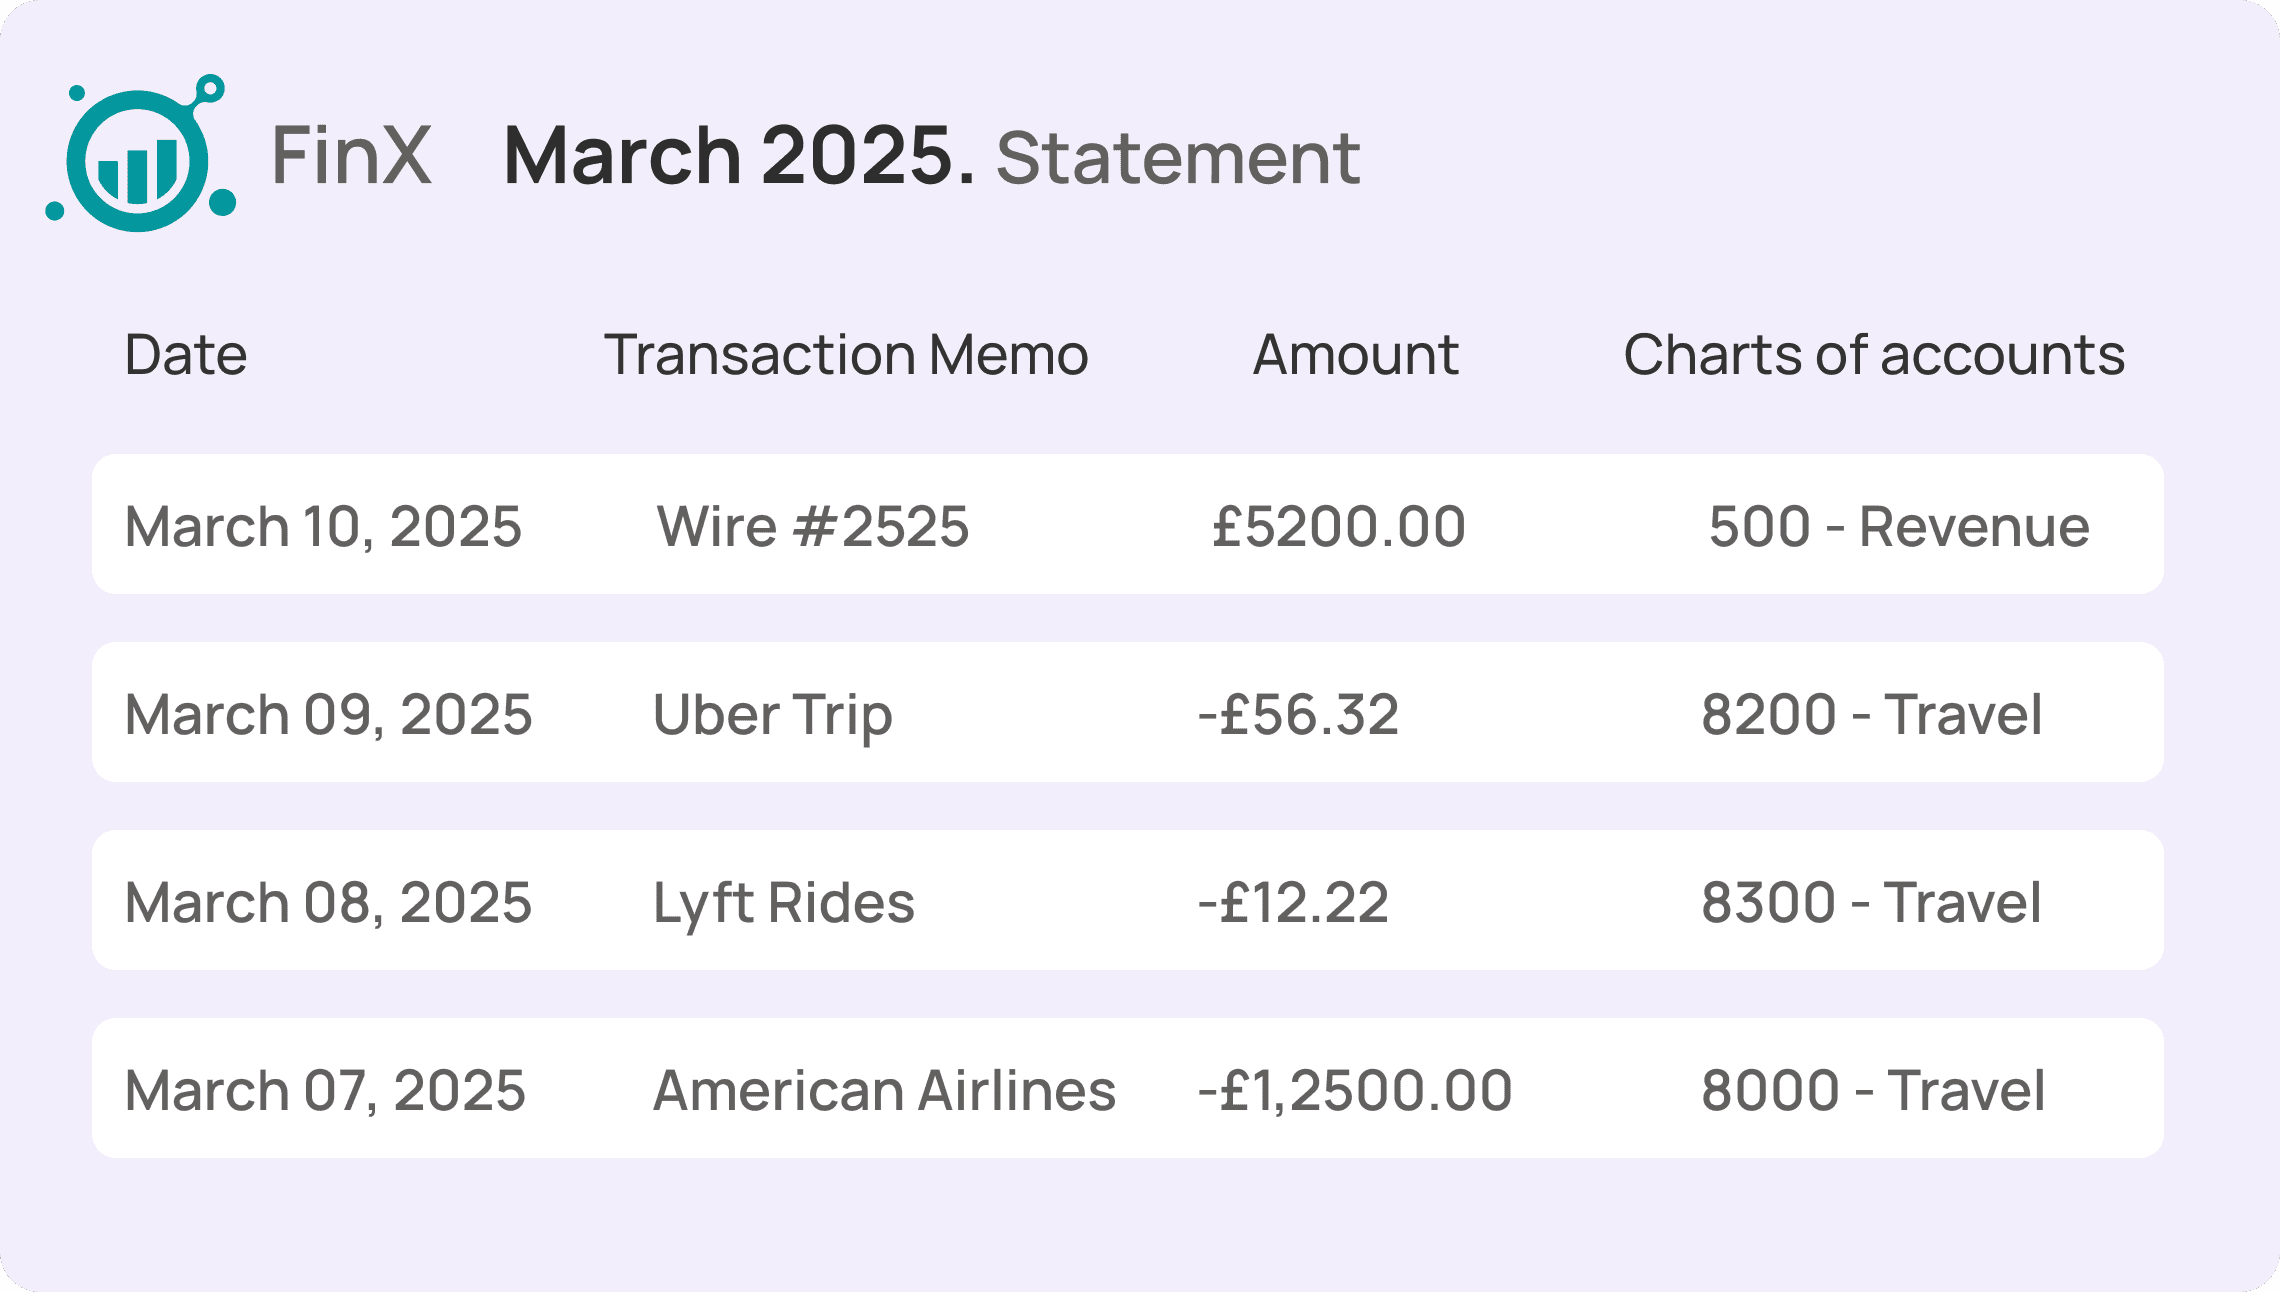Open the Uber Trip transaction memo
The image size is (2280, 1292).
[x=772, y=716]
